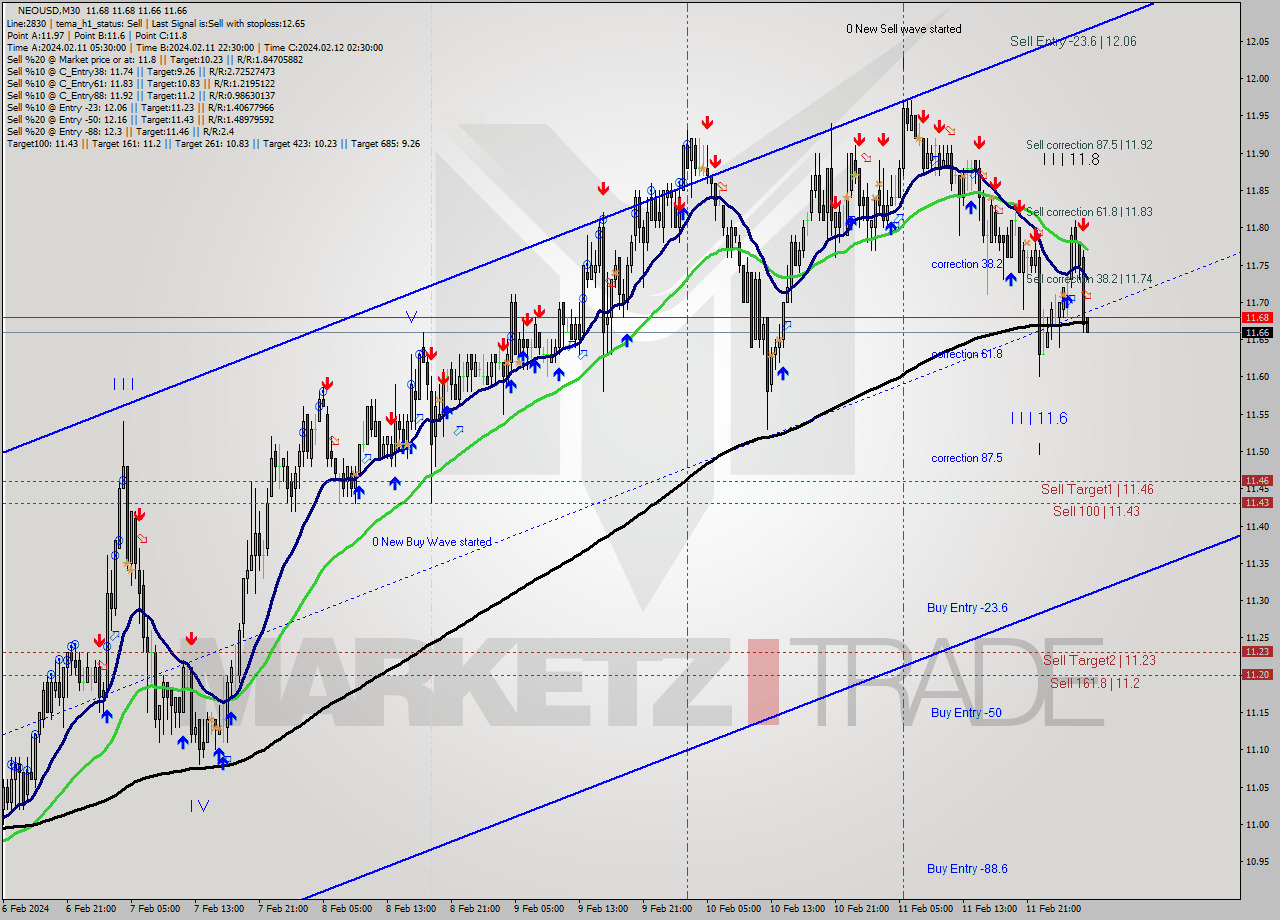Click the 'Sell %10 @ Entry -23: 12.06' line

140,107
